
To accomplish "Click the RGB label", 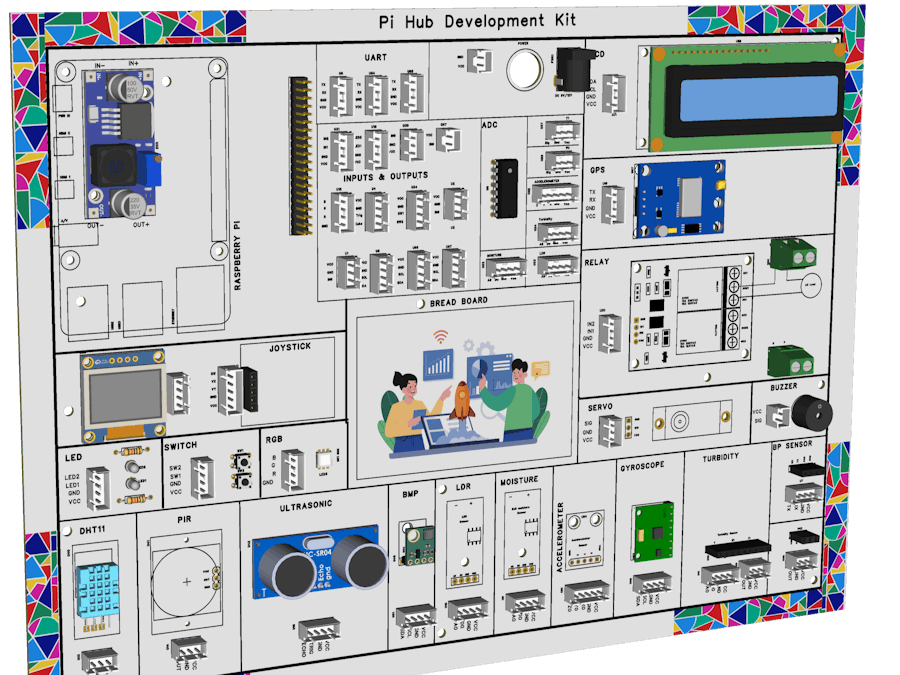I will [x=274, y=439].
